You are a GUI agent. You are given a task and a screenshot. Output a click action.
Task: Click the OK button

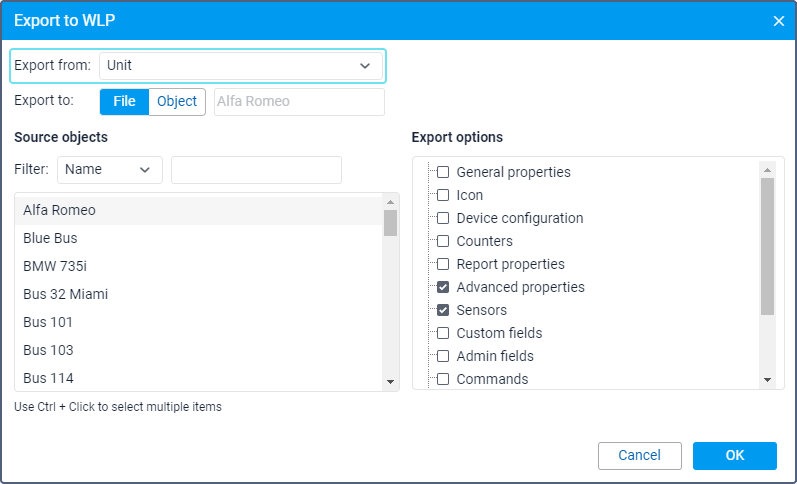734,456
